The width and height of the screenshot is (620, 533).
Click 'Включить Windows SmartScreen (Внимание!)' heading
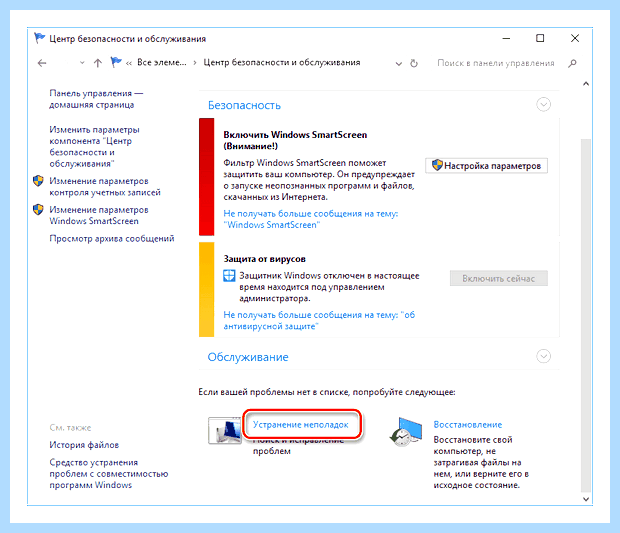pyautogui.click(x=295, y=140)
